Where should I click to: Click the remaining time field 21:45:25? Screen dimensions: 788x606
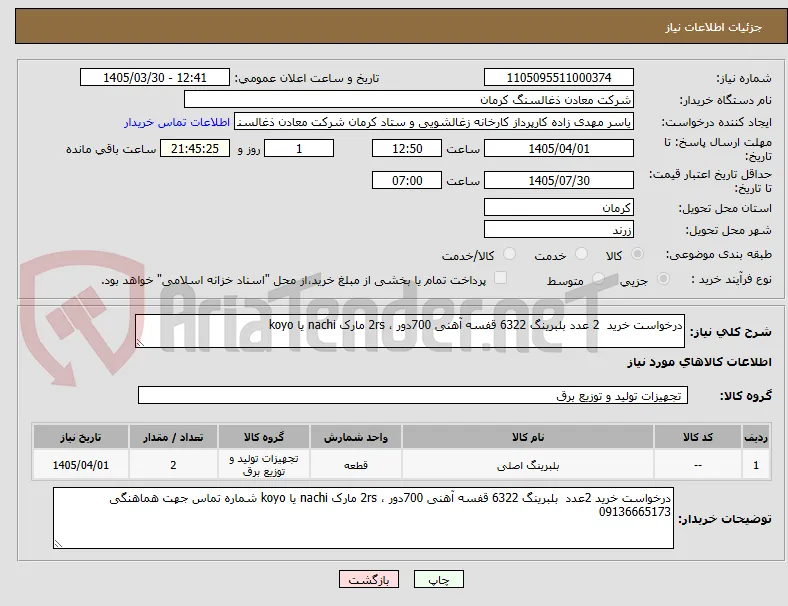tap(195, 148)
